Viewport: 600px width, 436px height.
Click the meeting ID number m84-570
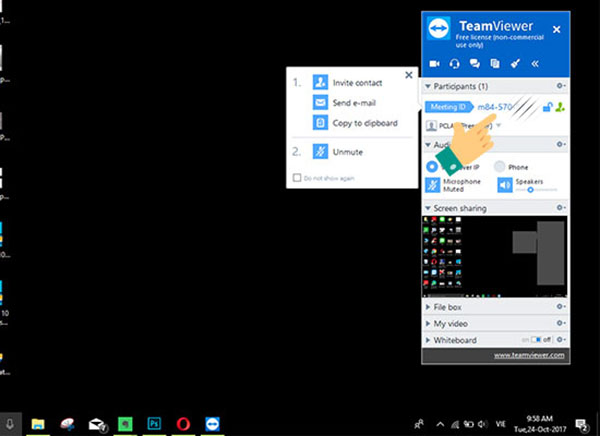click(x=495, y=107)
